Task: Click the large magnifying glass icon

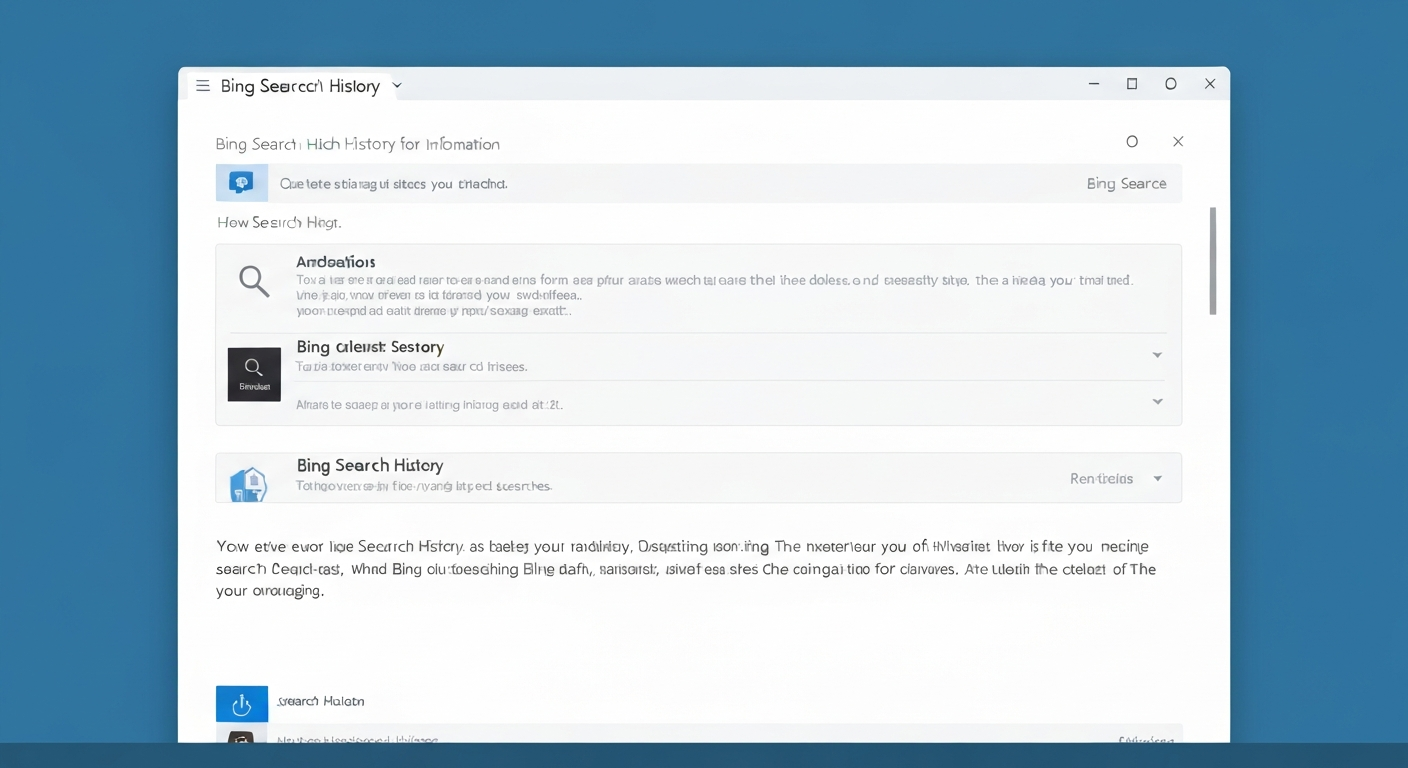Action: coord(254,281)
